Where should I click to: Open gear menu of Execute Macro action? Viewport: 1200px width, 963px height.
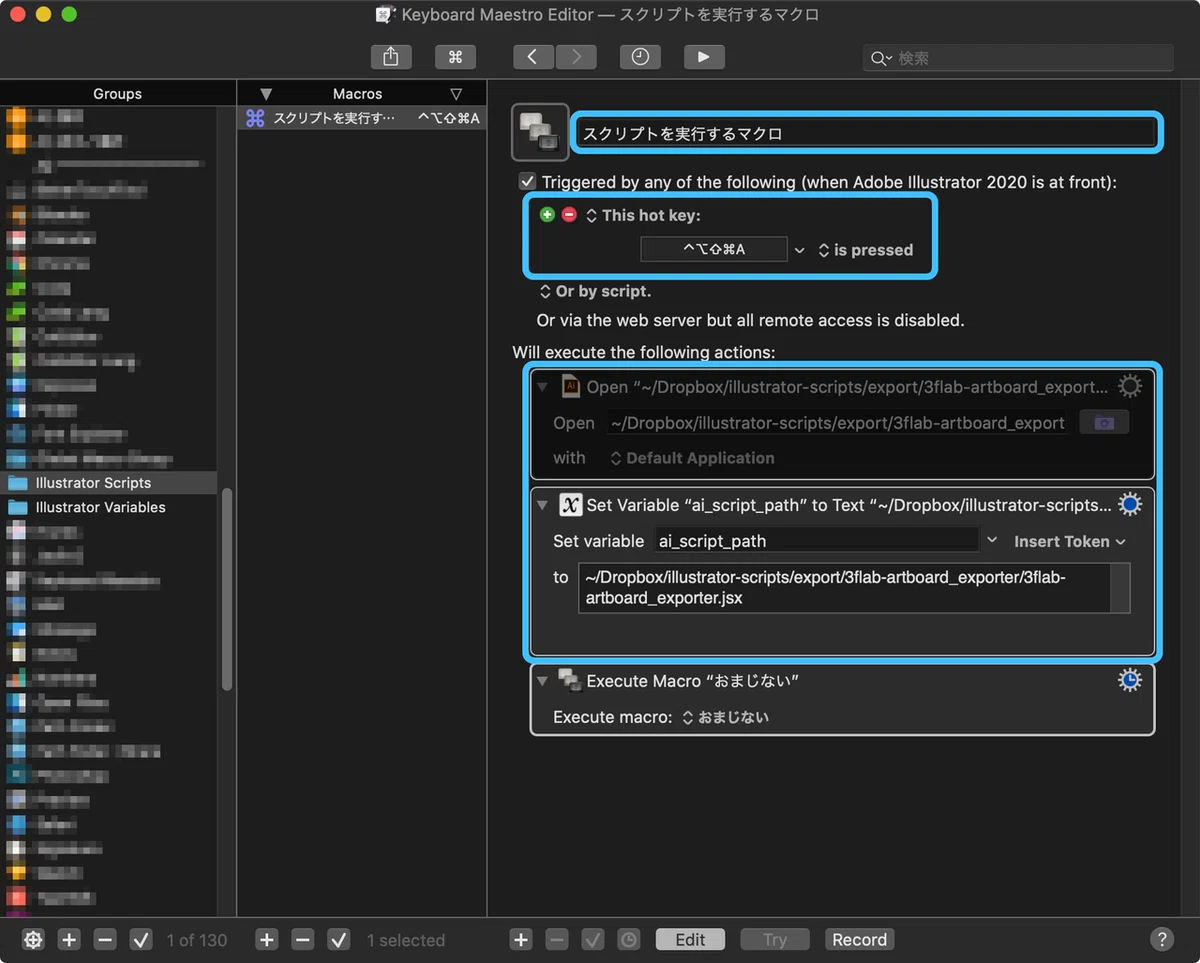pyautogui.click(x=1129, y=680)
